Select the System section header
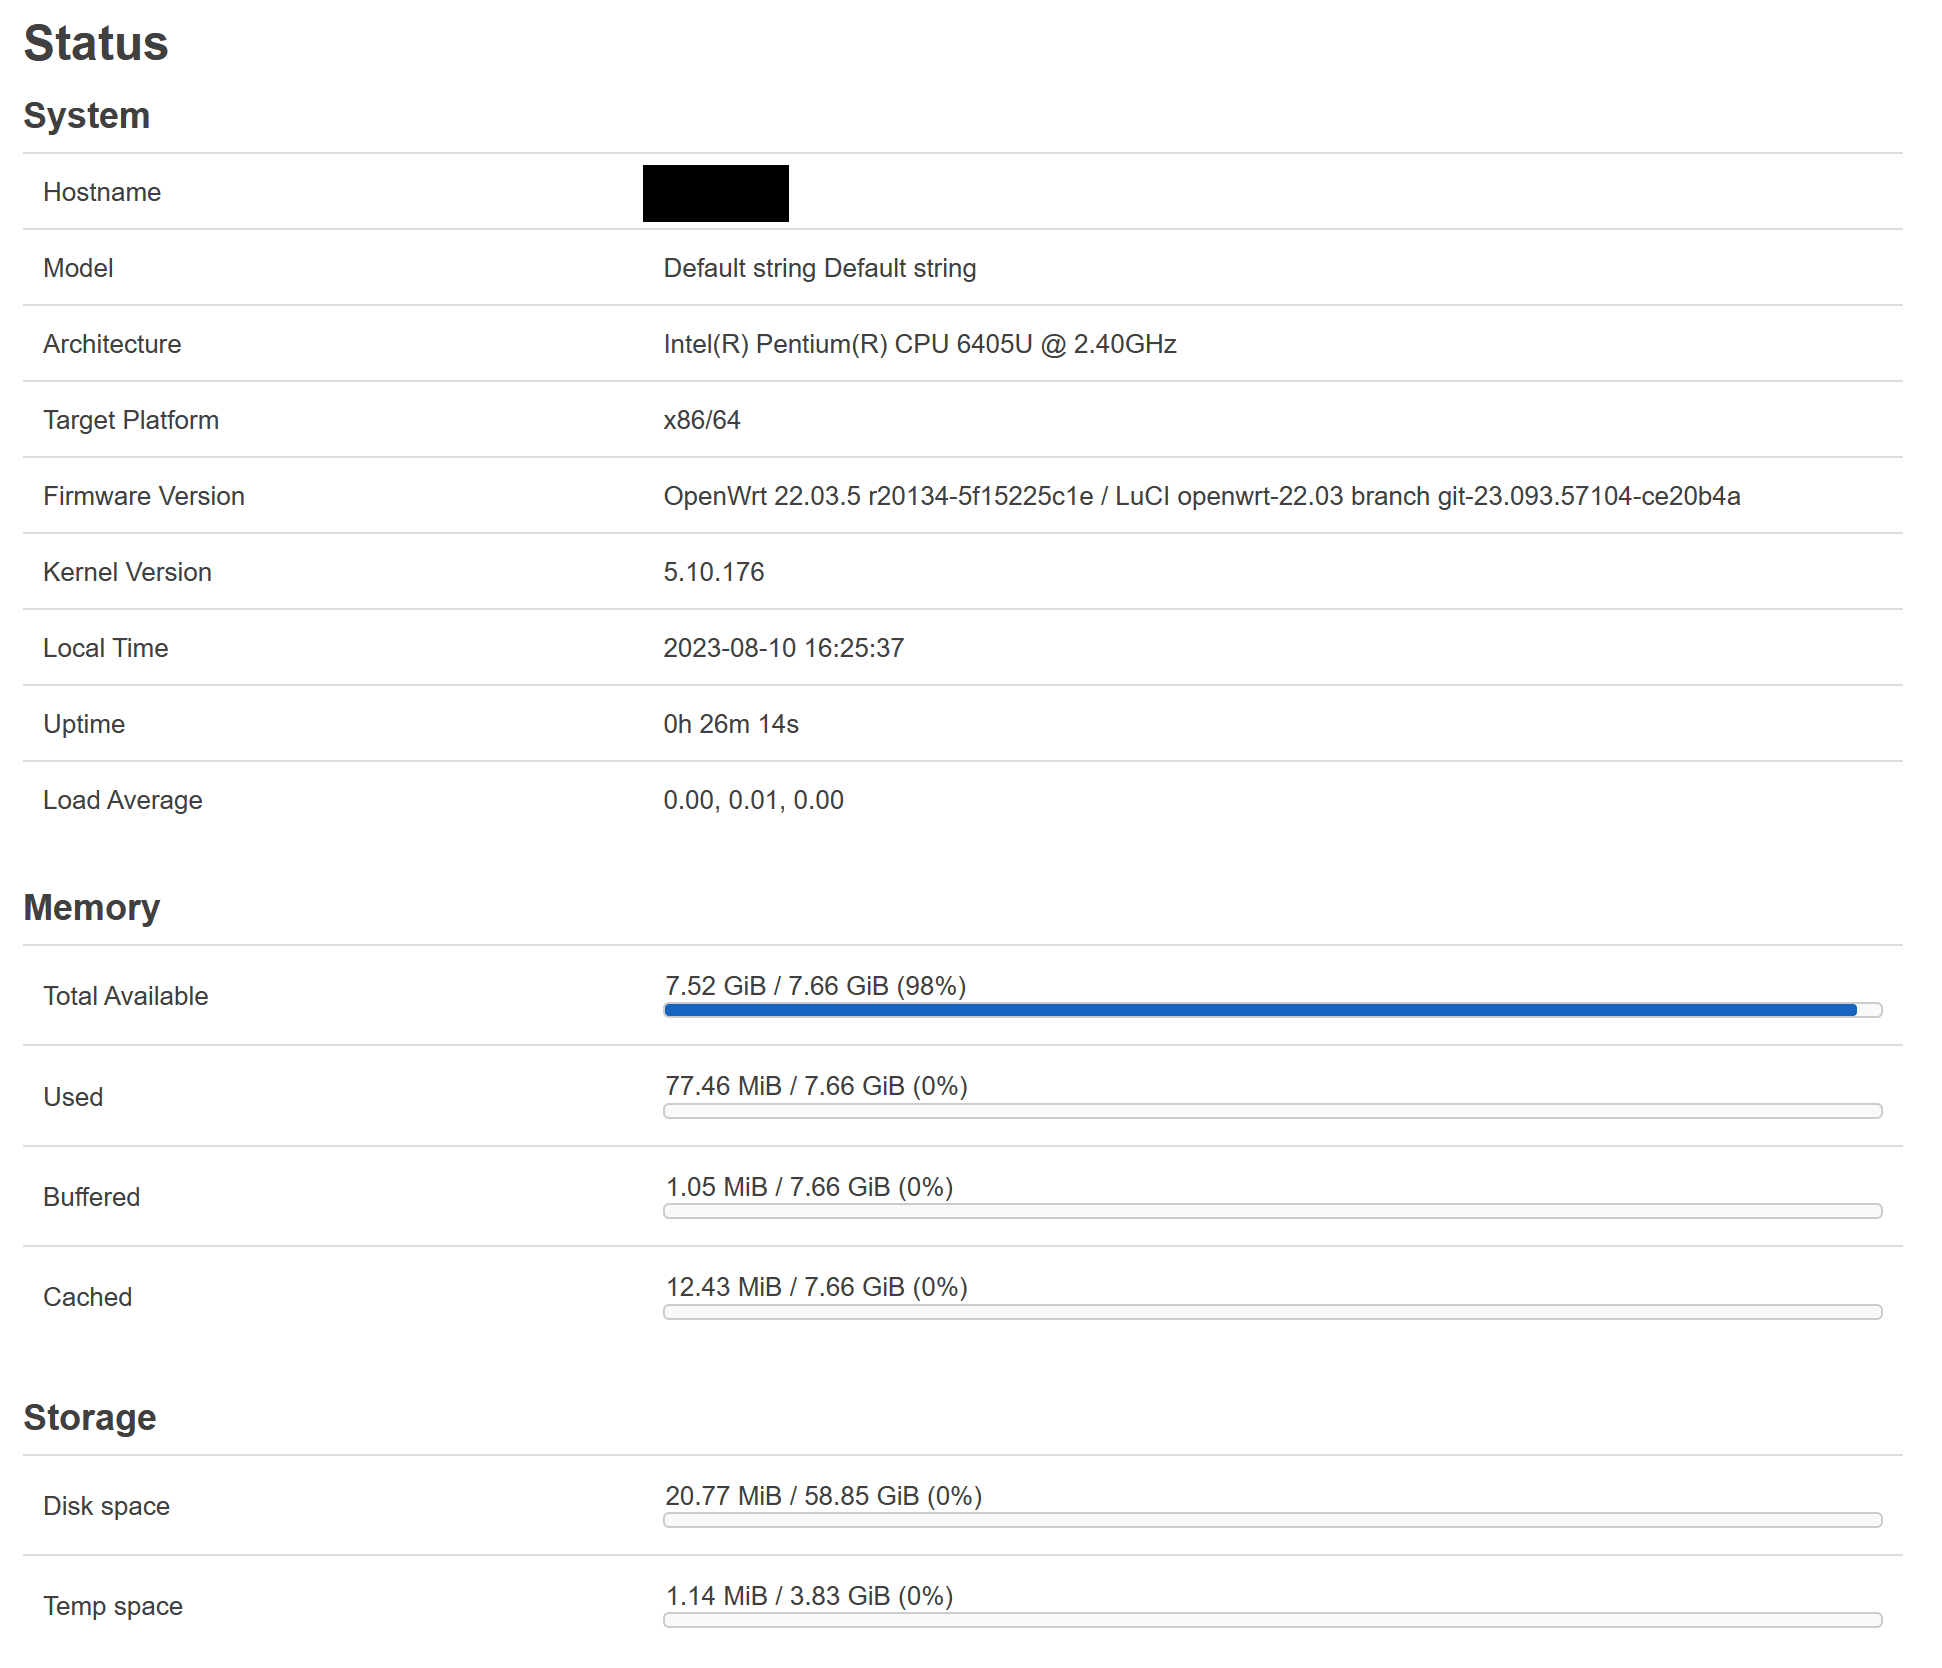Viewport: 1942px width, 1668px height. pos(87,115)
